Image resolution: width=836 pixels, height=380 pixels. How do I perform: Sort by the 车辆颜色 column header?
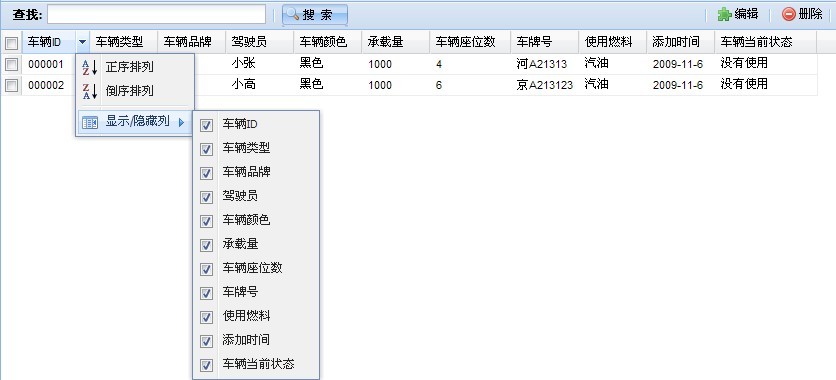[327, 42]
